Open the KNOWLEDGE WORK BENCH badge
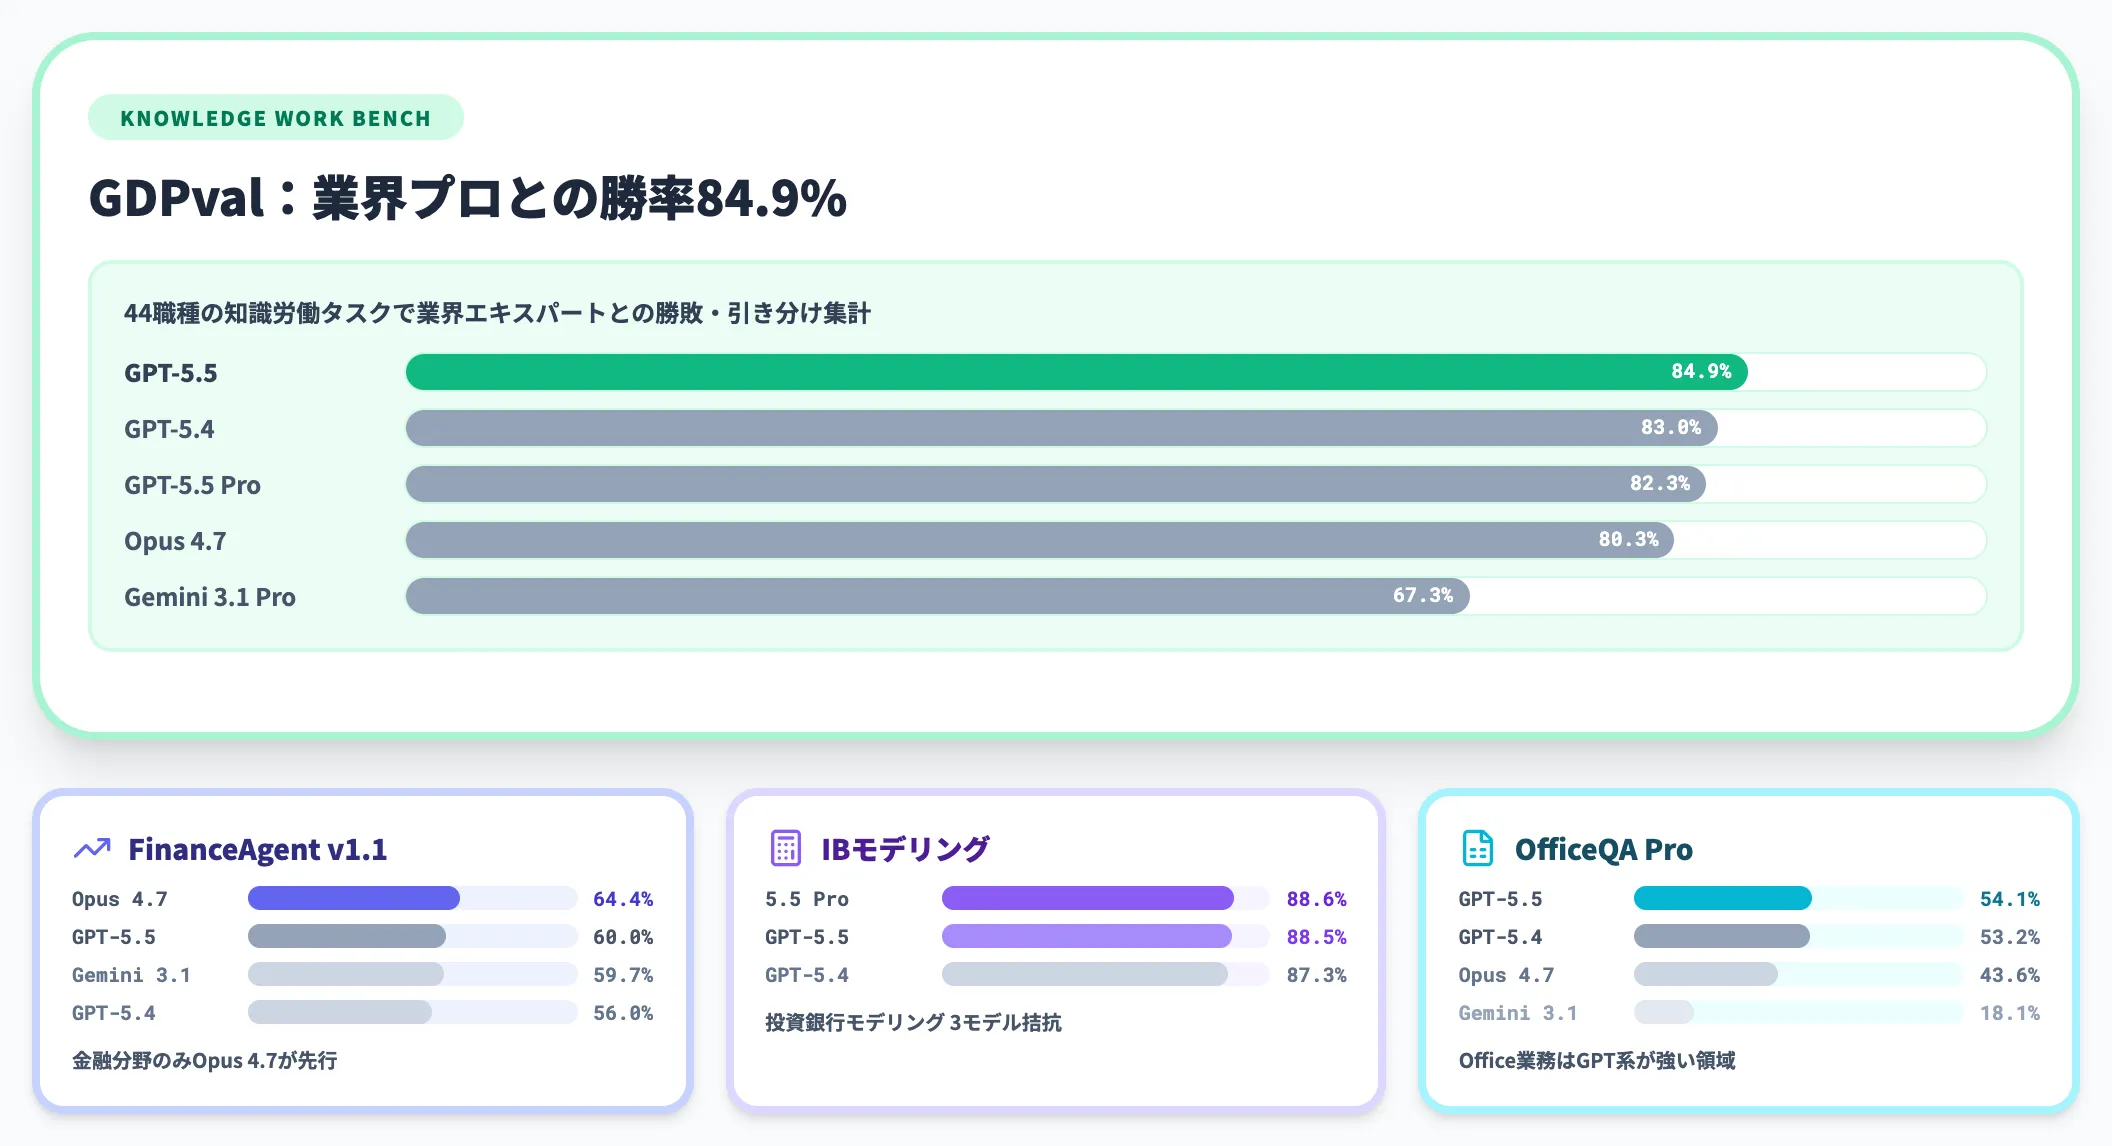The width and height of the screenshot is (2112, 1146). [275, 117]
